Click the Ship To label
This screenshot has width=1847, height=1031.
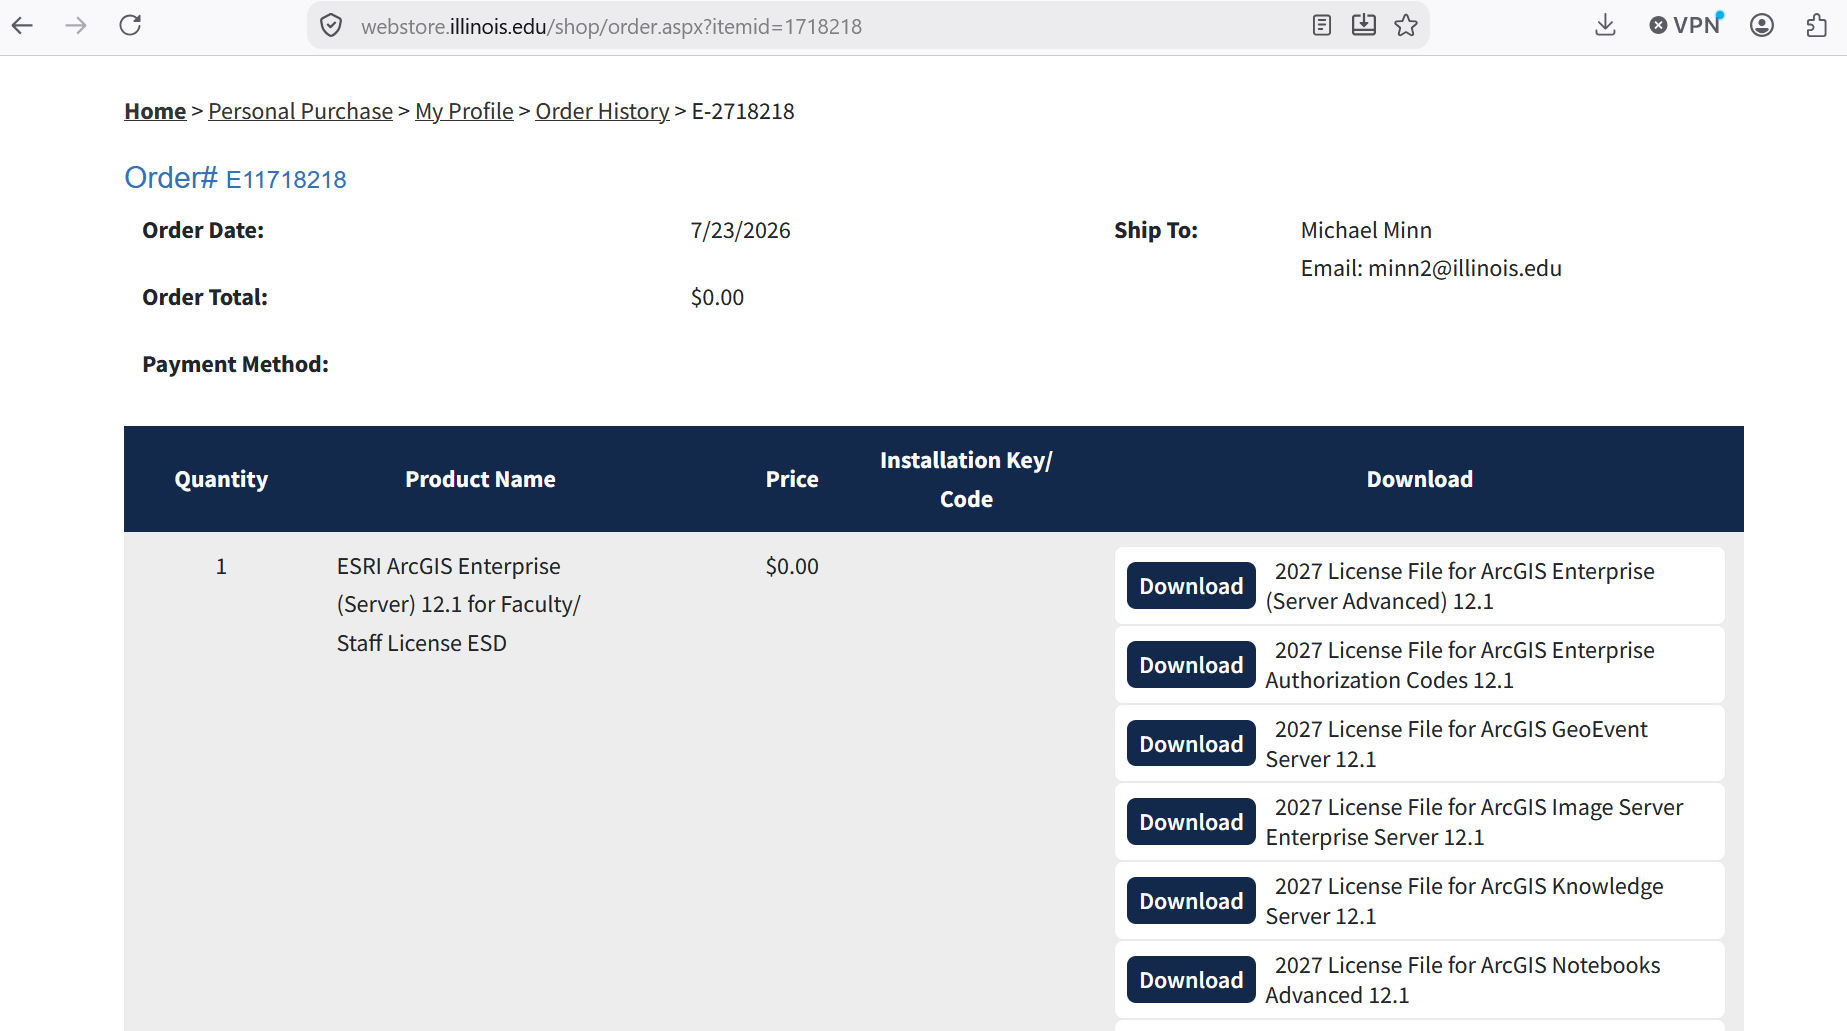click(x=1156, y=231)
